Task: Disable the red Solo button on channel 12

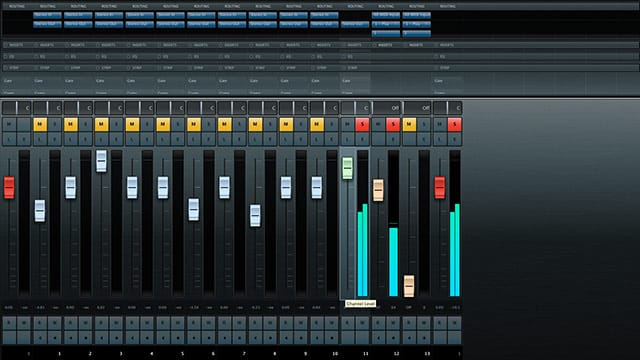Action: click(x=393, y=124)
